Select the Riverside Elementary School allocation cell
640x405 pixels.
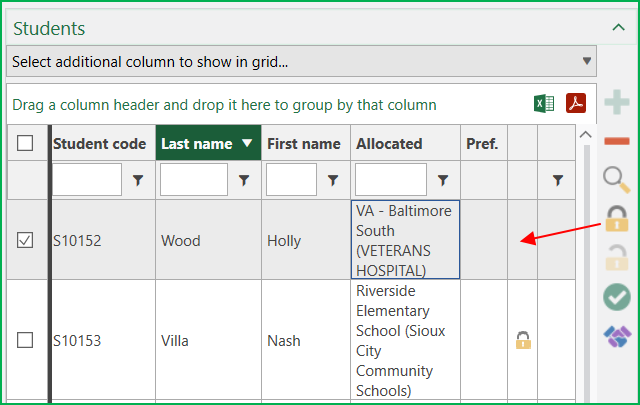(405, 340)
